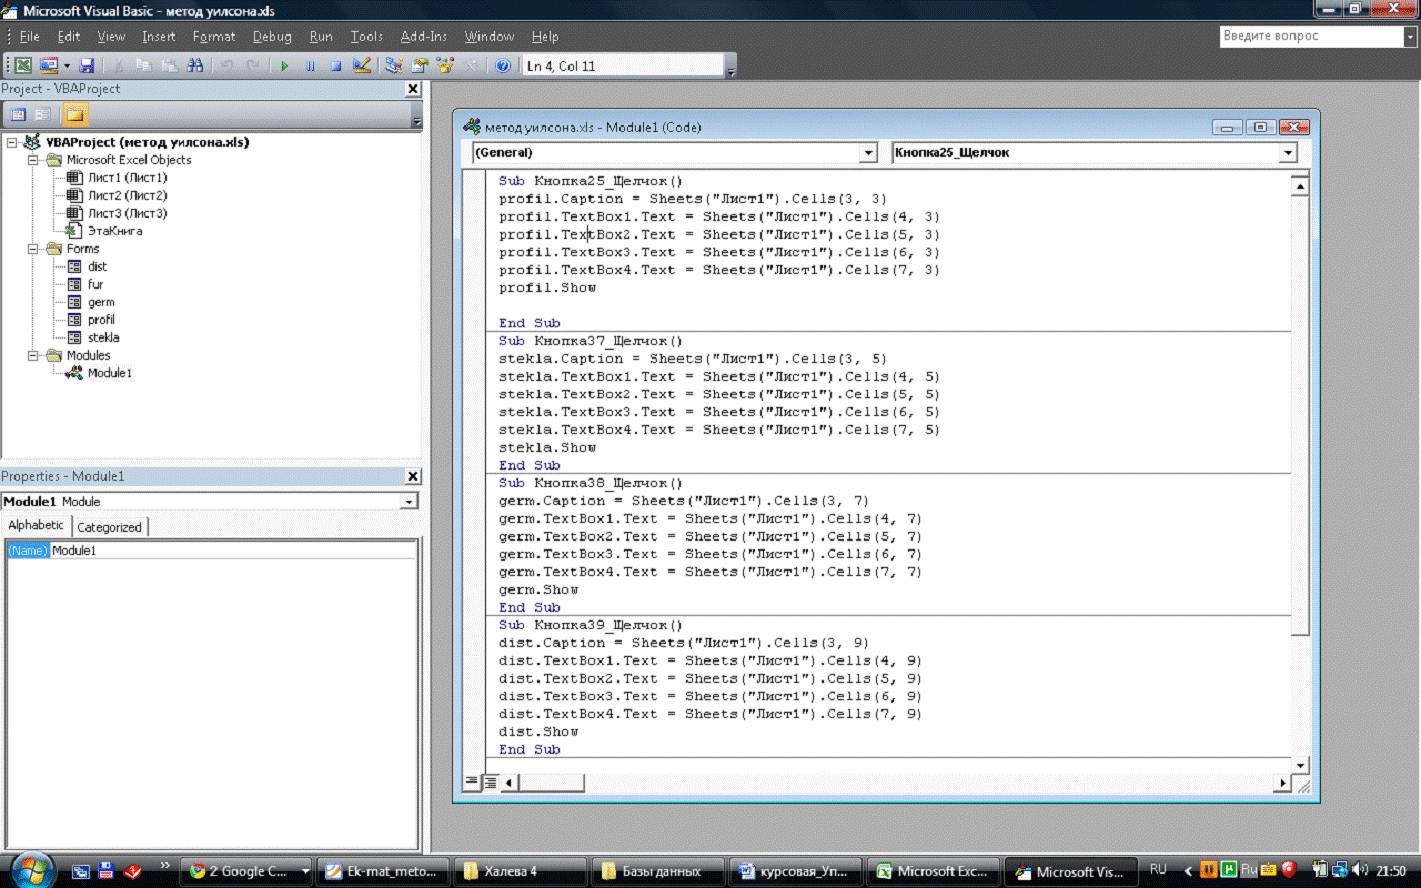This screenshot has height=888, width=1421.
Task: Open the Debug menu
Action: click(x=271, y=37)
